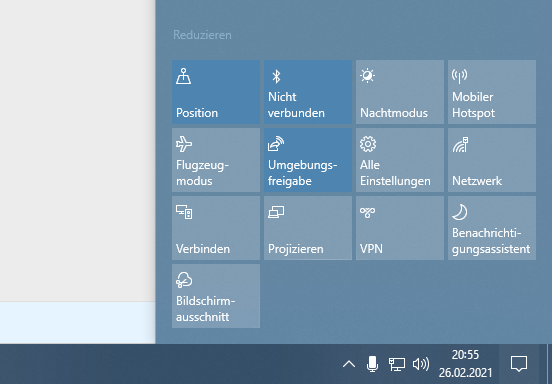
Task: Open Alle Einstellungen tile
Action: [400, 160]
